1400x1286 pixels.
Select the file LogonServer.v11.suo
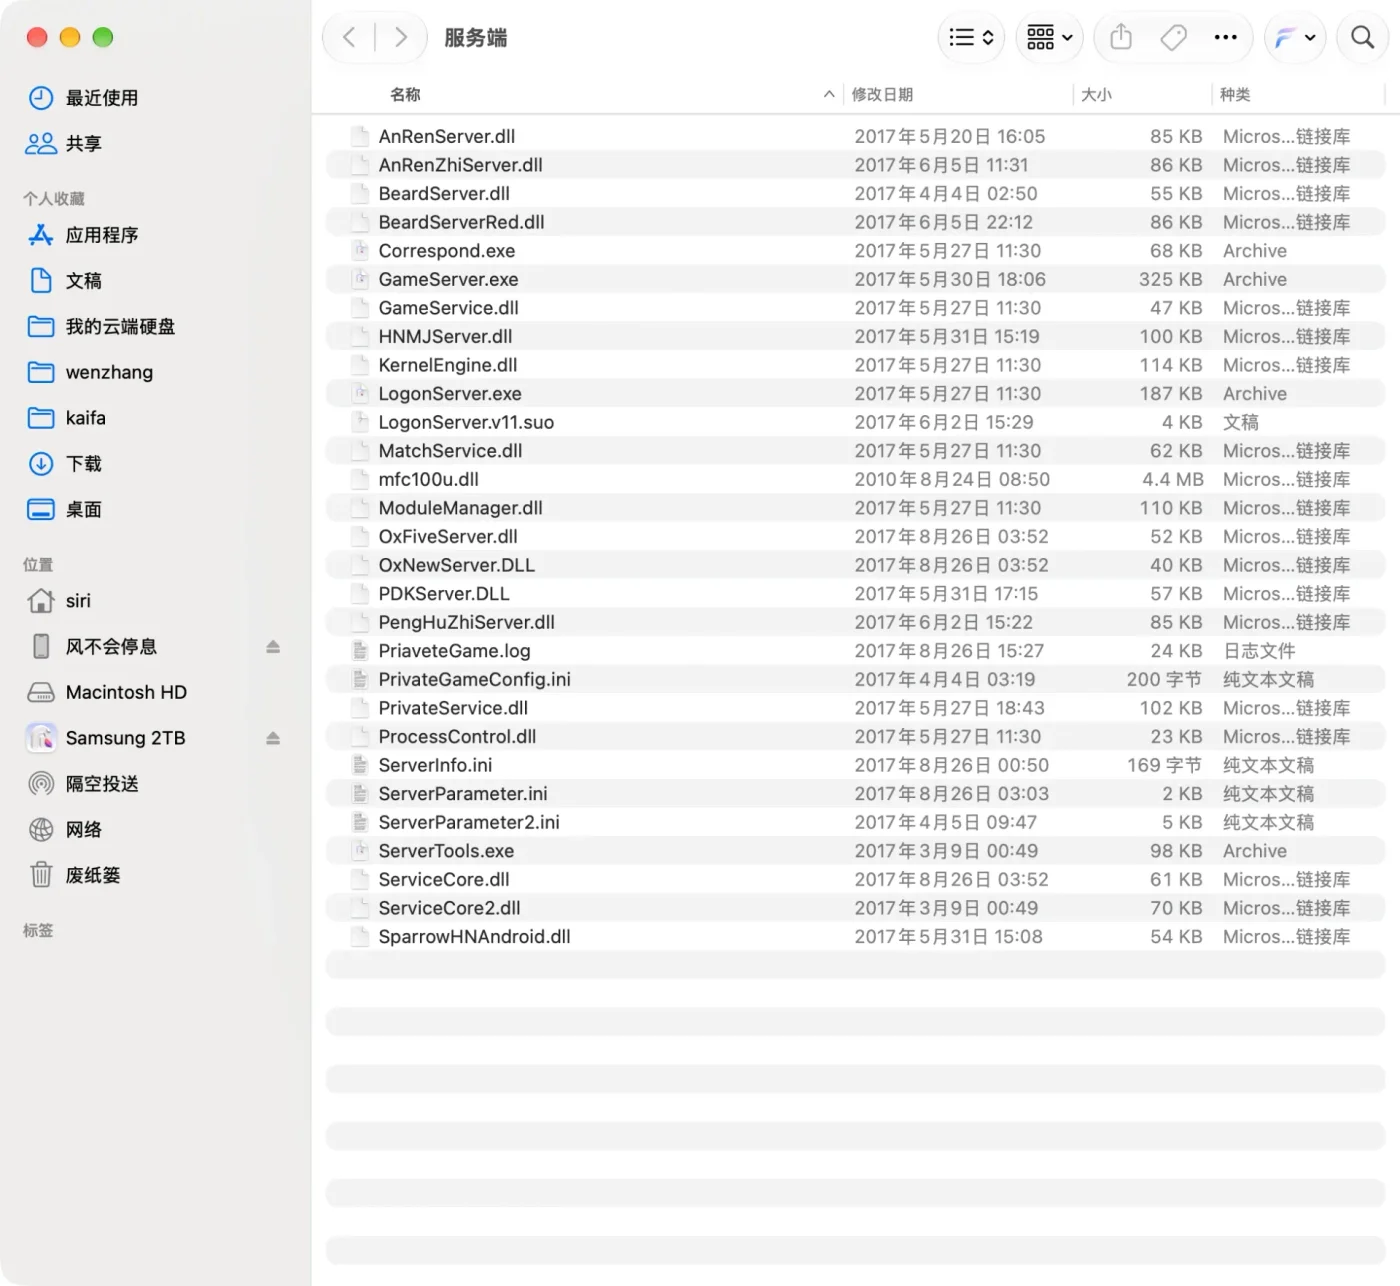(x=856, y=423)
